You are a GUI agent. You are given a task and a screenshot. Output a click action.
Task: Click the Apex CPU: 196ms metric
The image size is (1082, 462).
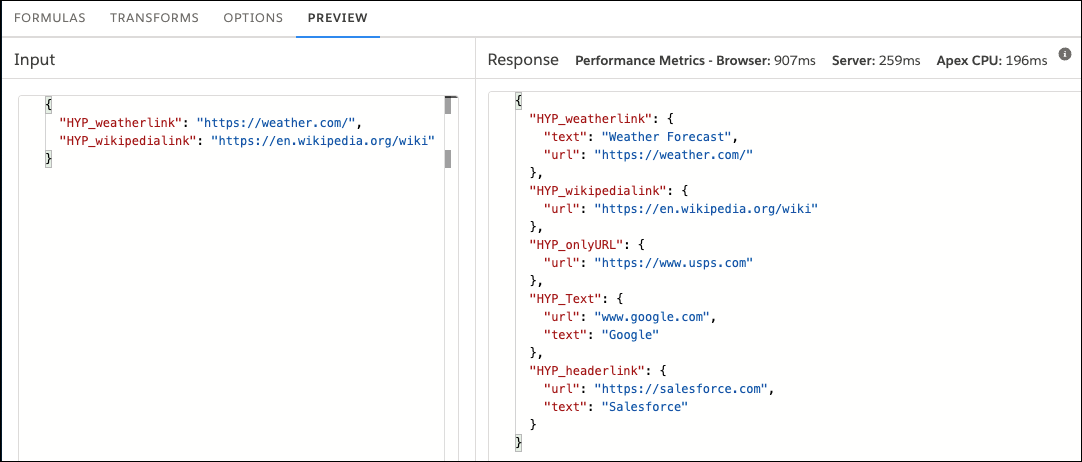(x=992, y=61)
